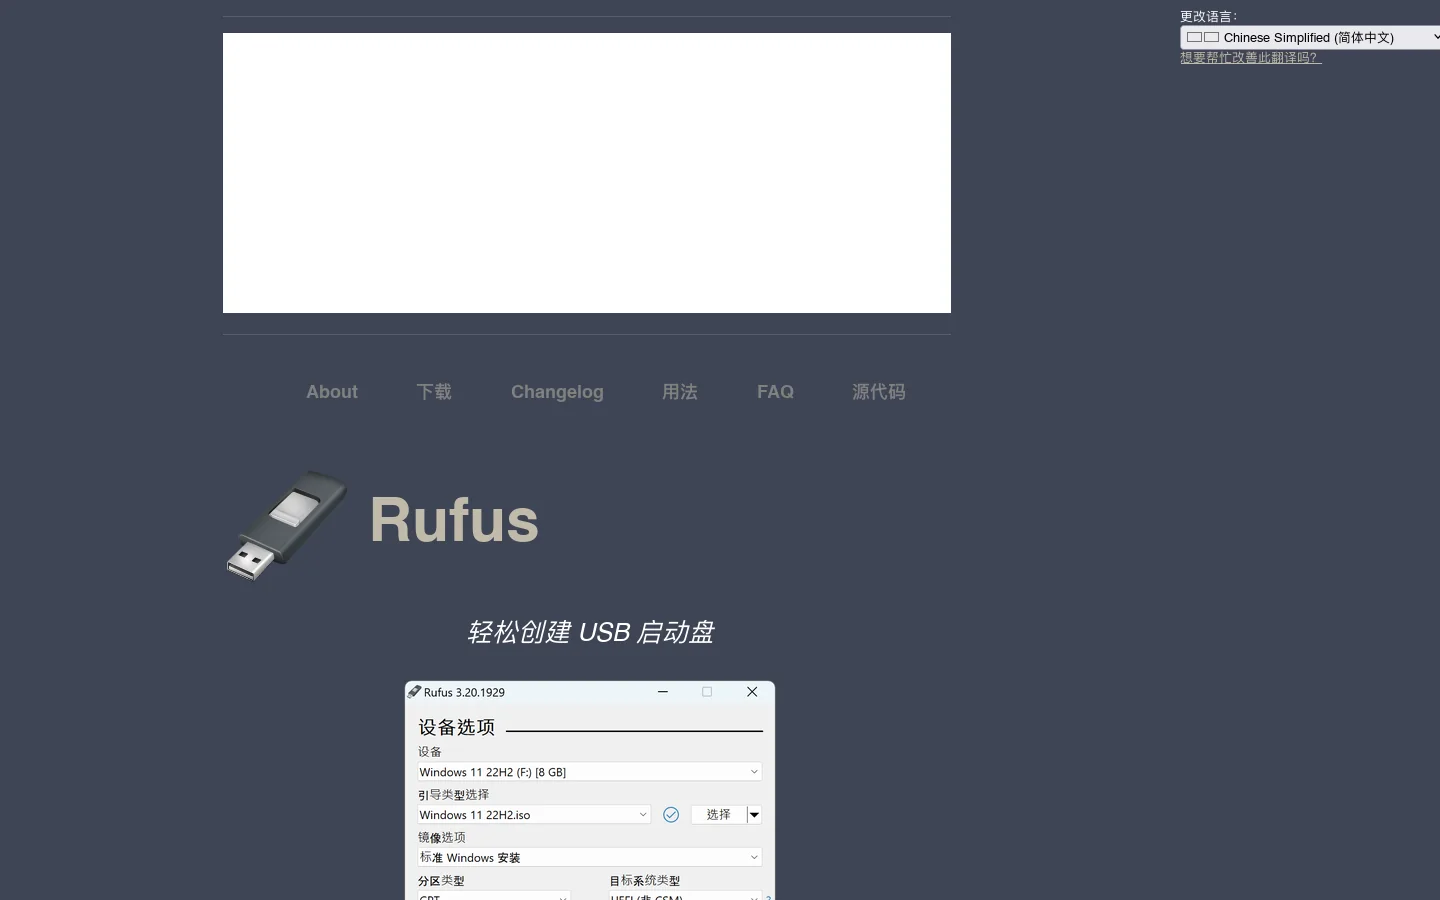The height and width of the screenshot is (900, 1440).
Task: Expand the Windows 11 22H2.iso boot selection dropdown
Action: 534,815
